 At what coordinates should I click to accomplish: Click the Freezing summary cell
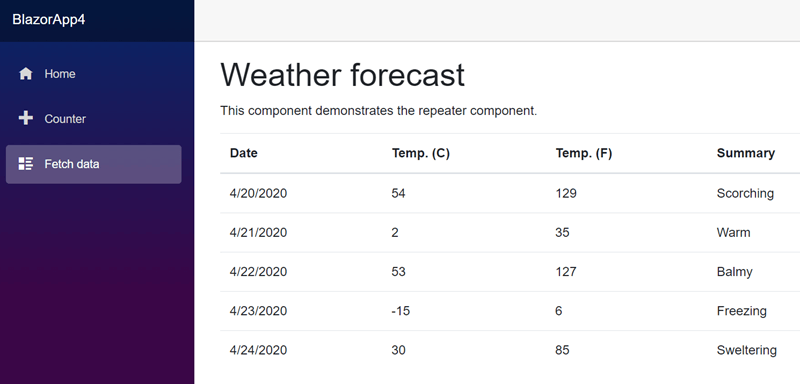pos(742,311)
